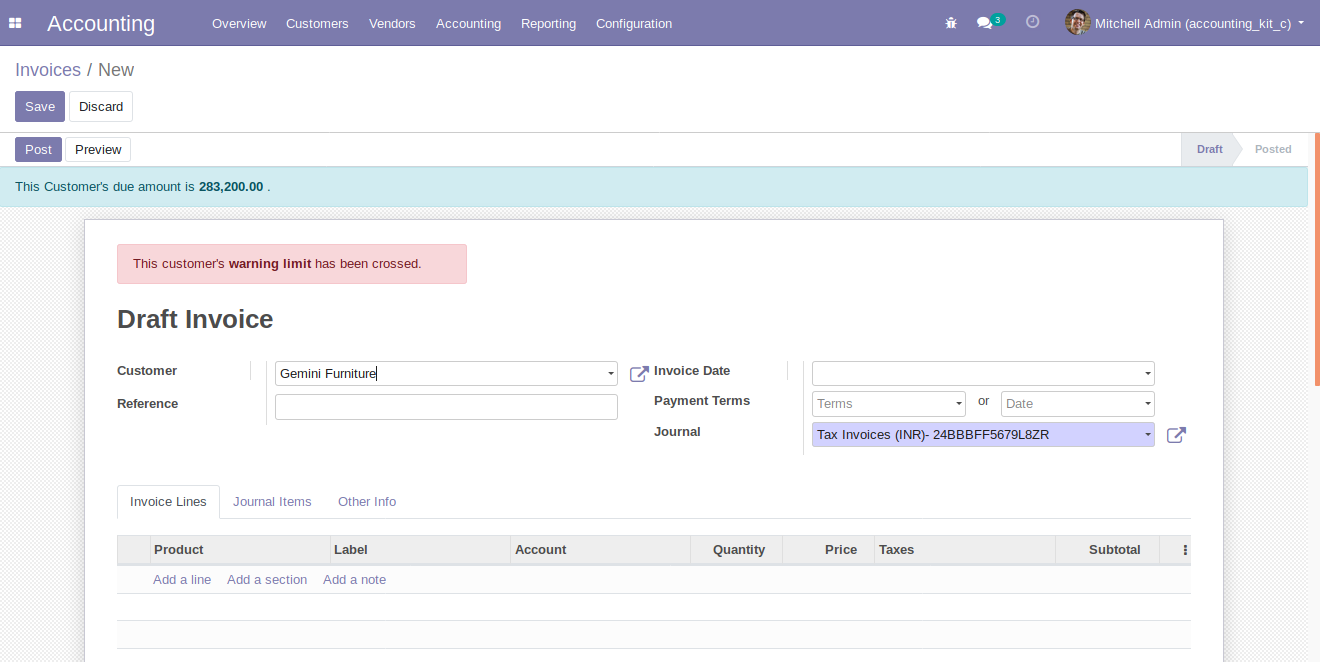The image size is (1320, 662).
Task: Open journal external link icon
Action: coord(1176,435)
